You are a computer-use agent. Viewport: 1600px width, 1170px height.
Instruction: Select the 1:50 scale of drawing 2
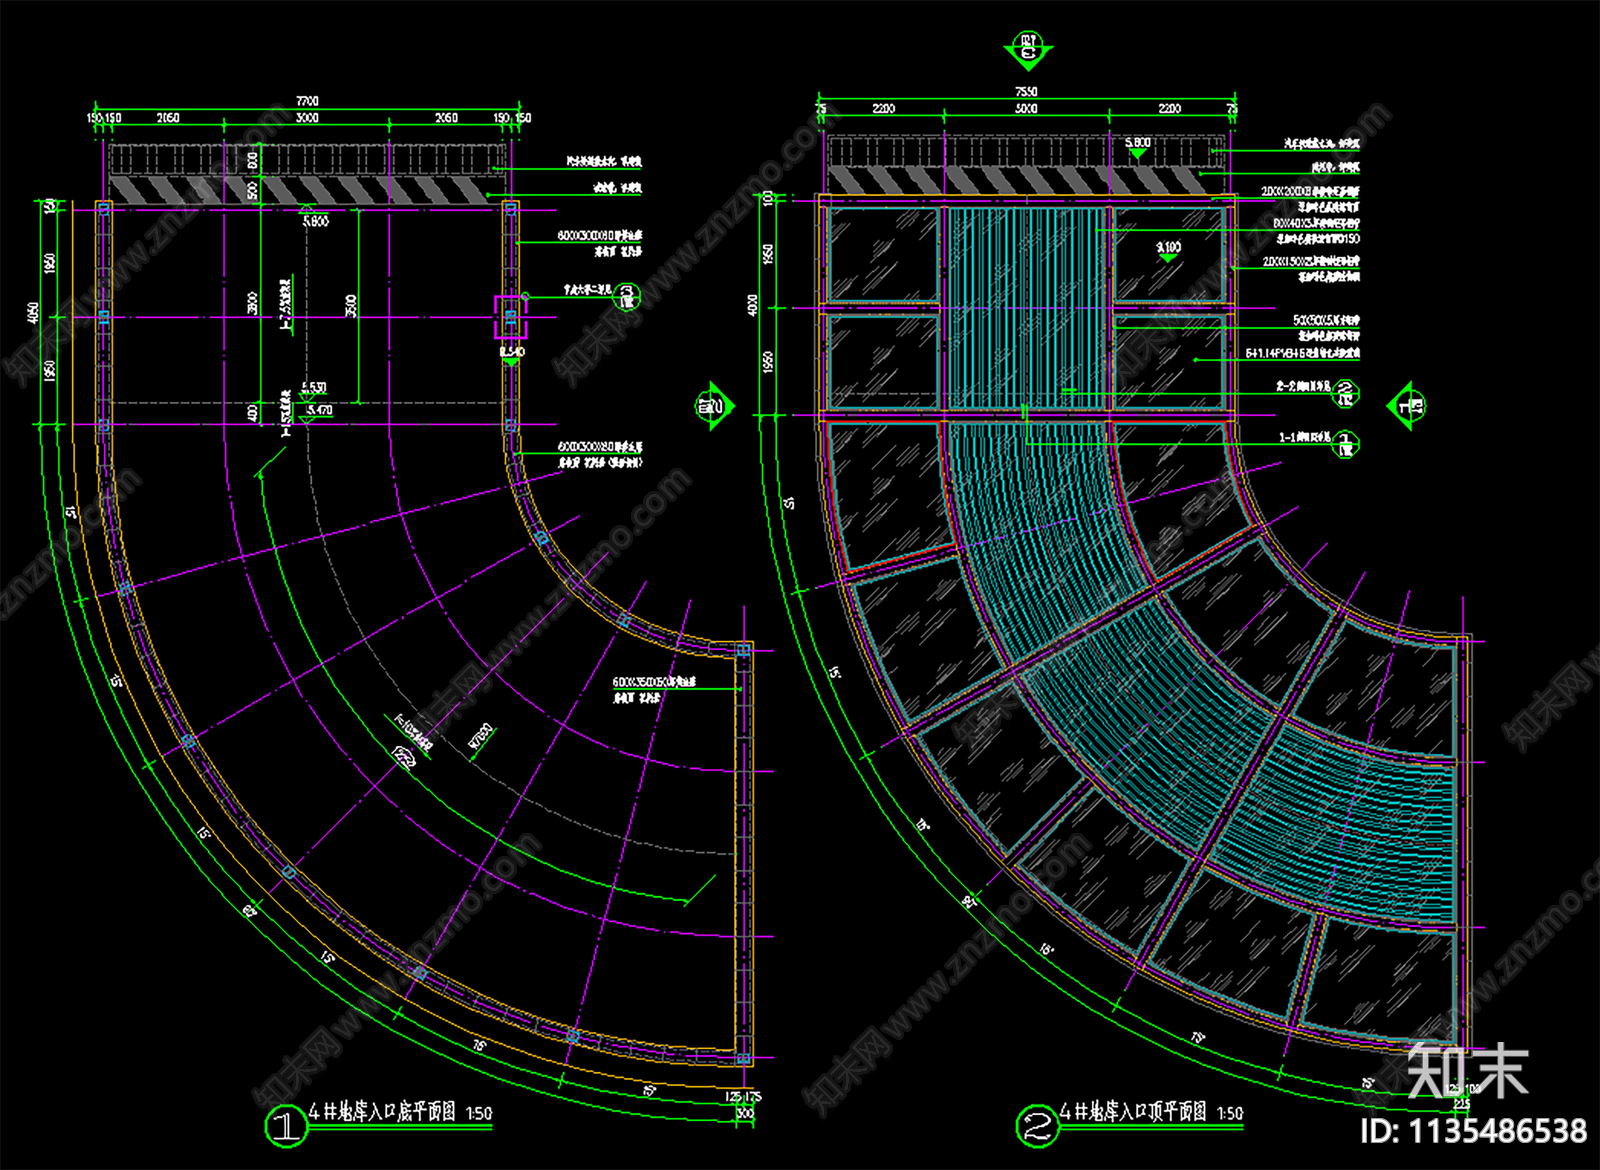[x=1230, y=1113]
